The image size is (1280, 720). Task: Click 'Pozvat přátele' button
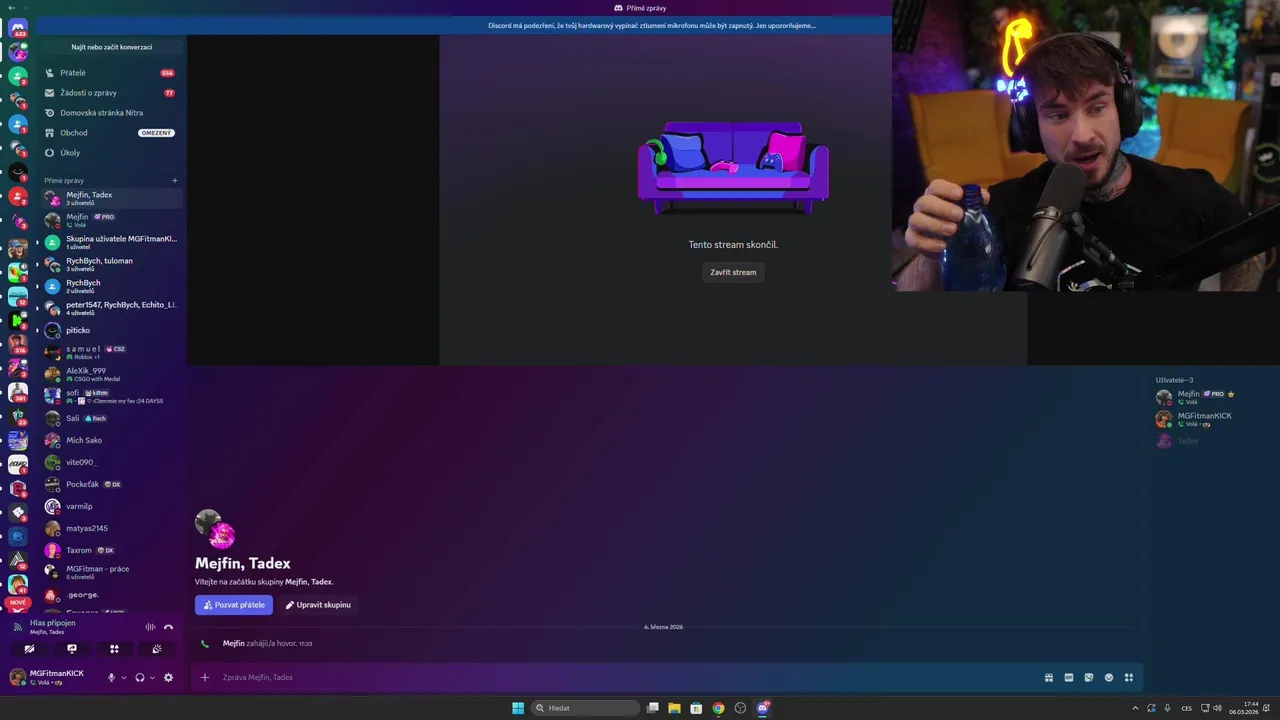tap(234, 605)
